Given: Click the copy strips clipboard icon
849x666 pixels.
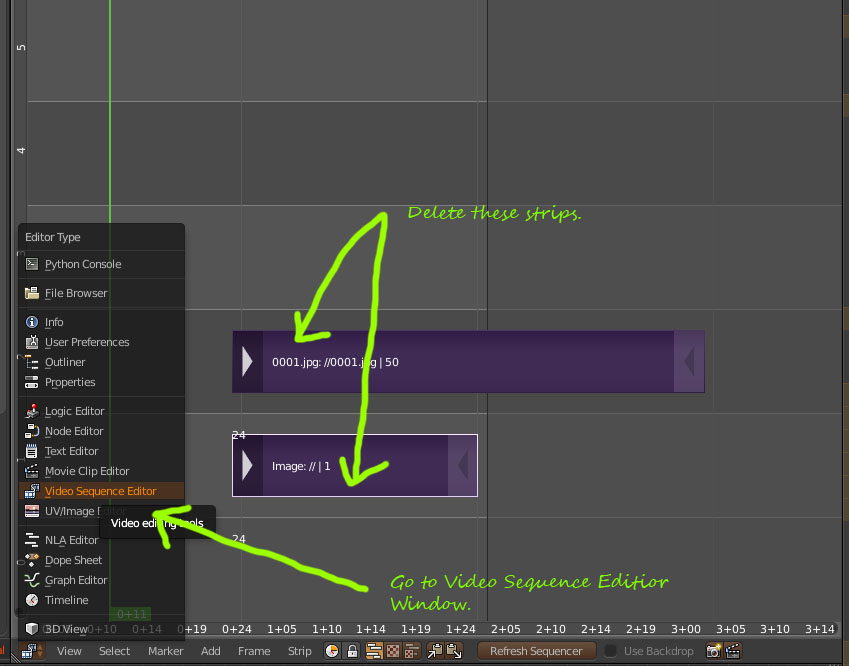Looking at the screenshot, I should tap(435, 650).
